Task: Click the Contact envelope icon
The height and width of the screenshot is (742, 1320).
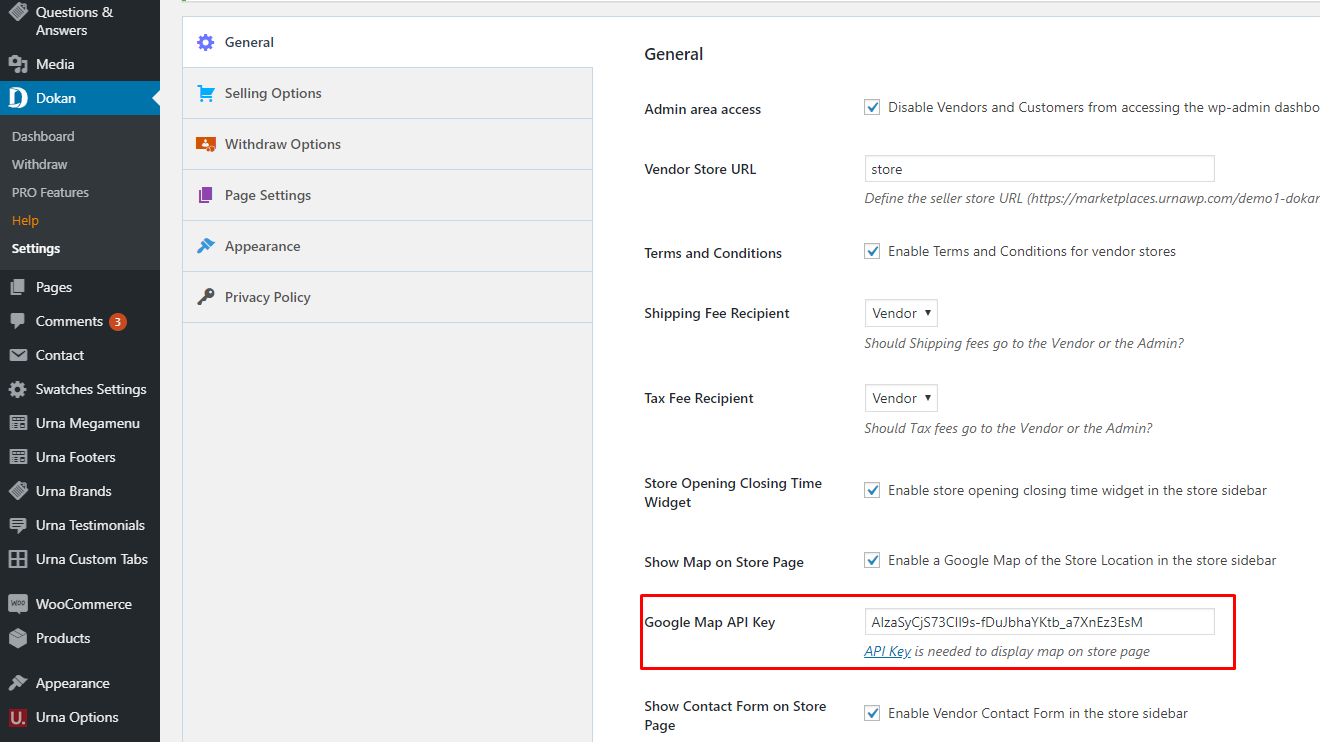Action: point(18,355)
